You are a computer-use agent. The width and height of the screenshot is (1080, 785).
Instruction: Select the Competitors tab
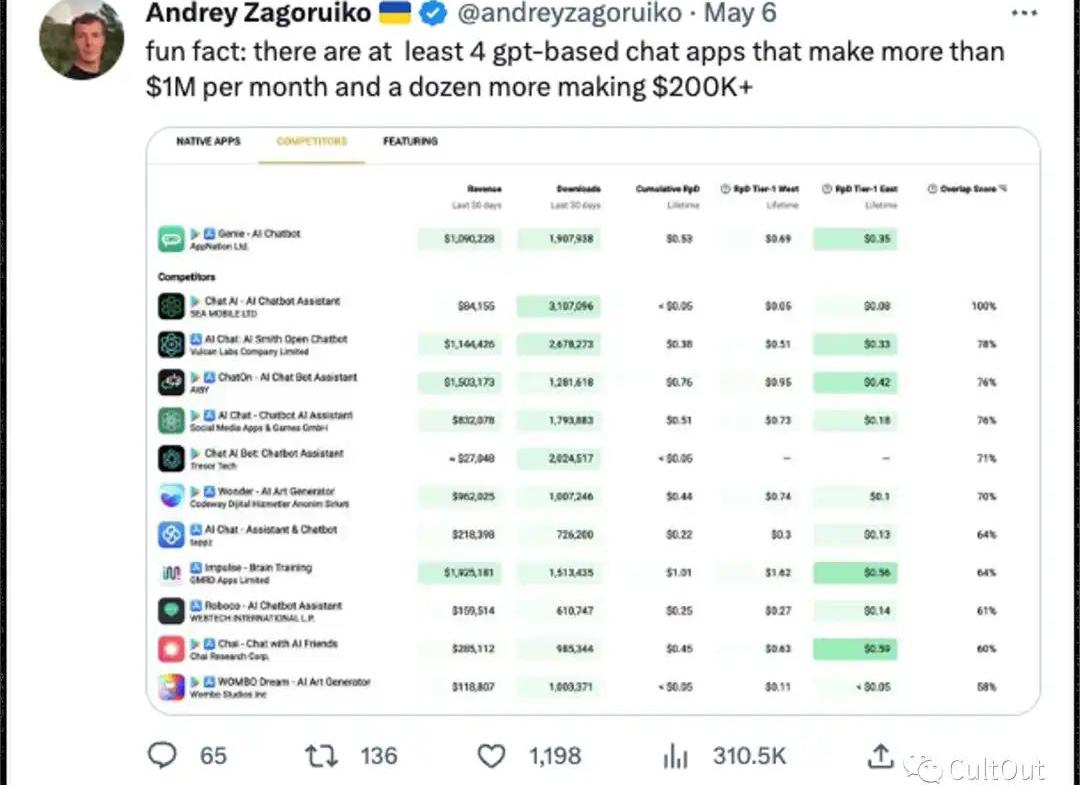312,142
